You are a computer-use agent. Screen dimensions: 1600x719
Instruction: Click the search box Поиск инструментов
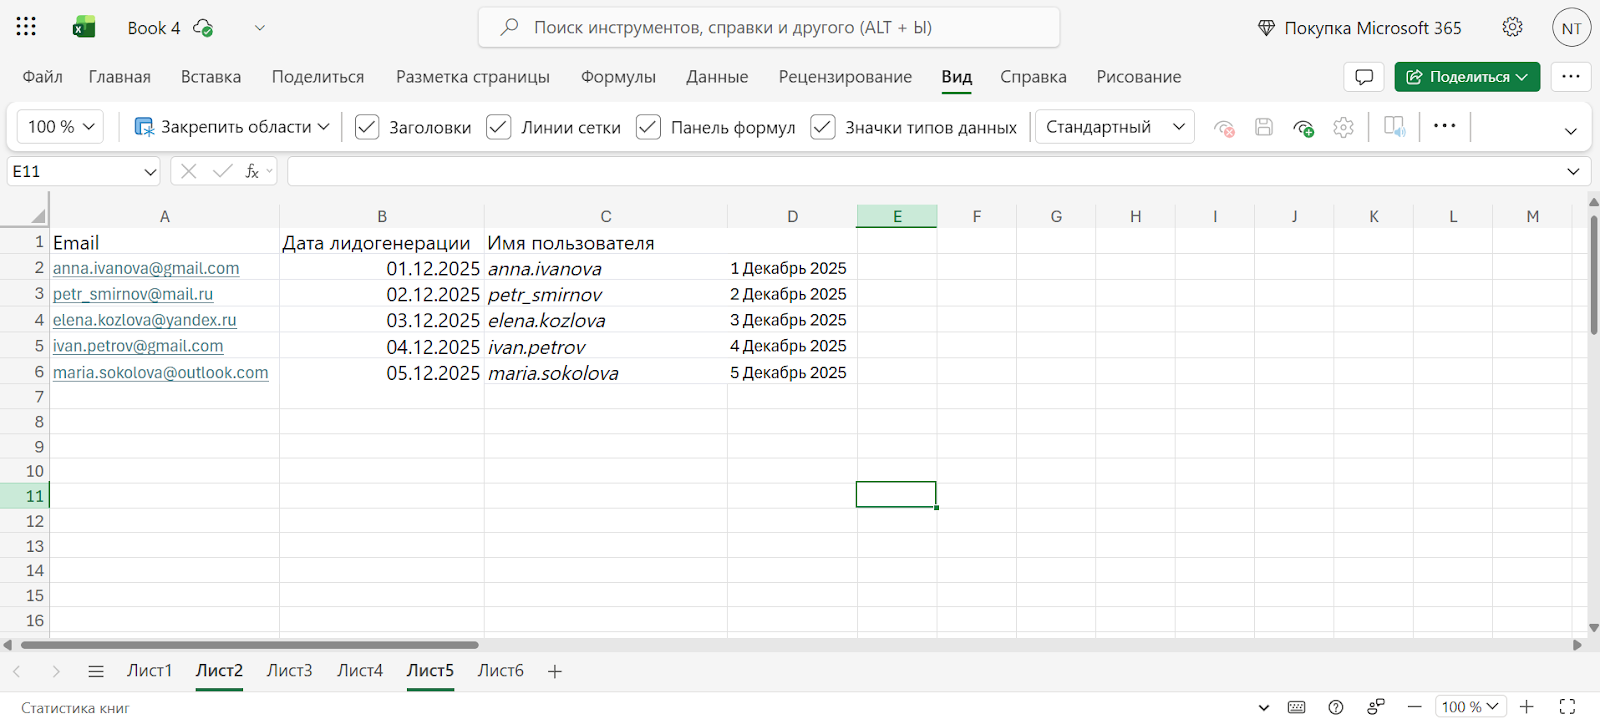point(768,28)
